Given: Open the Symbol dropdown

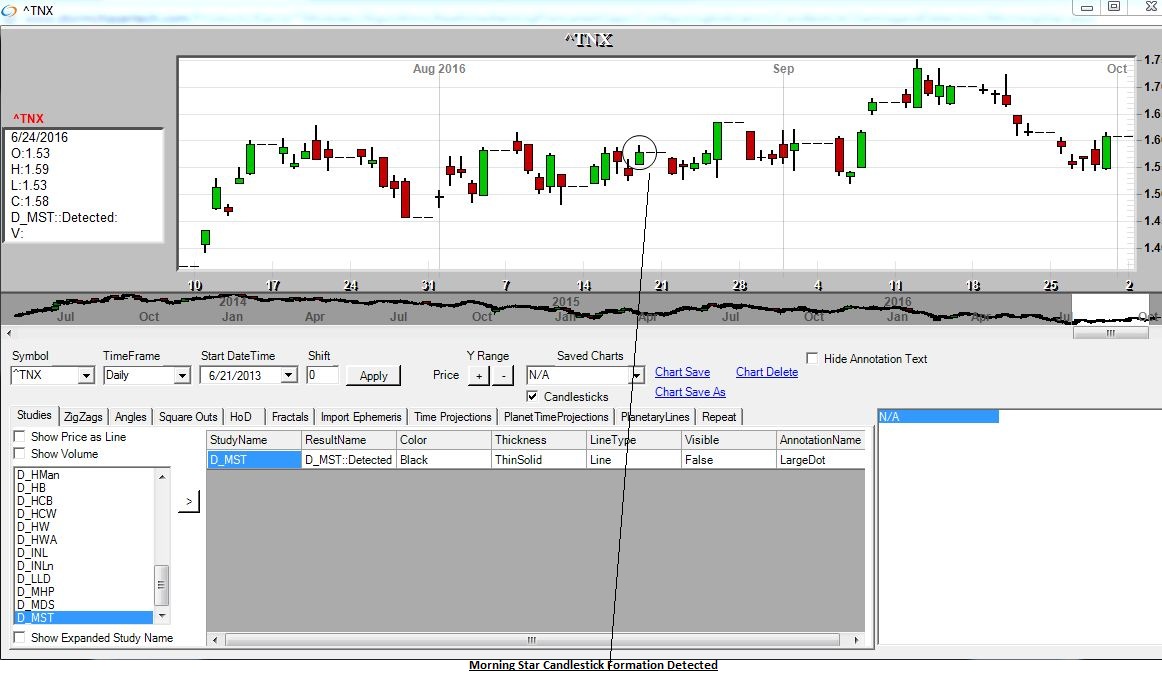Looking at the screenshot, I should (85, 376).
